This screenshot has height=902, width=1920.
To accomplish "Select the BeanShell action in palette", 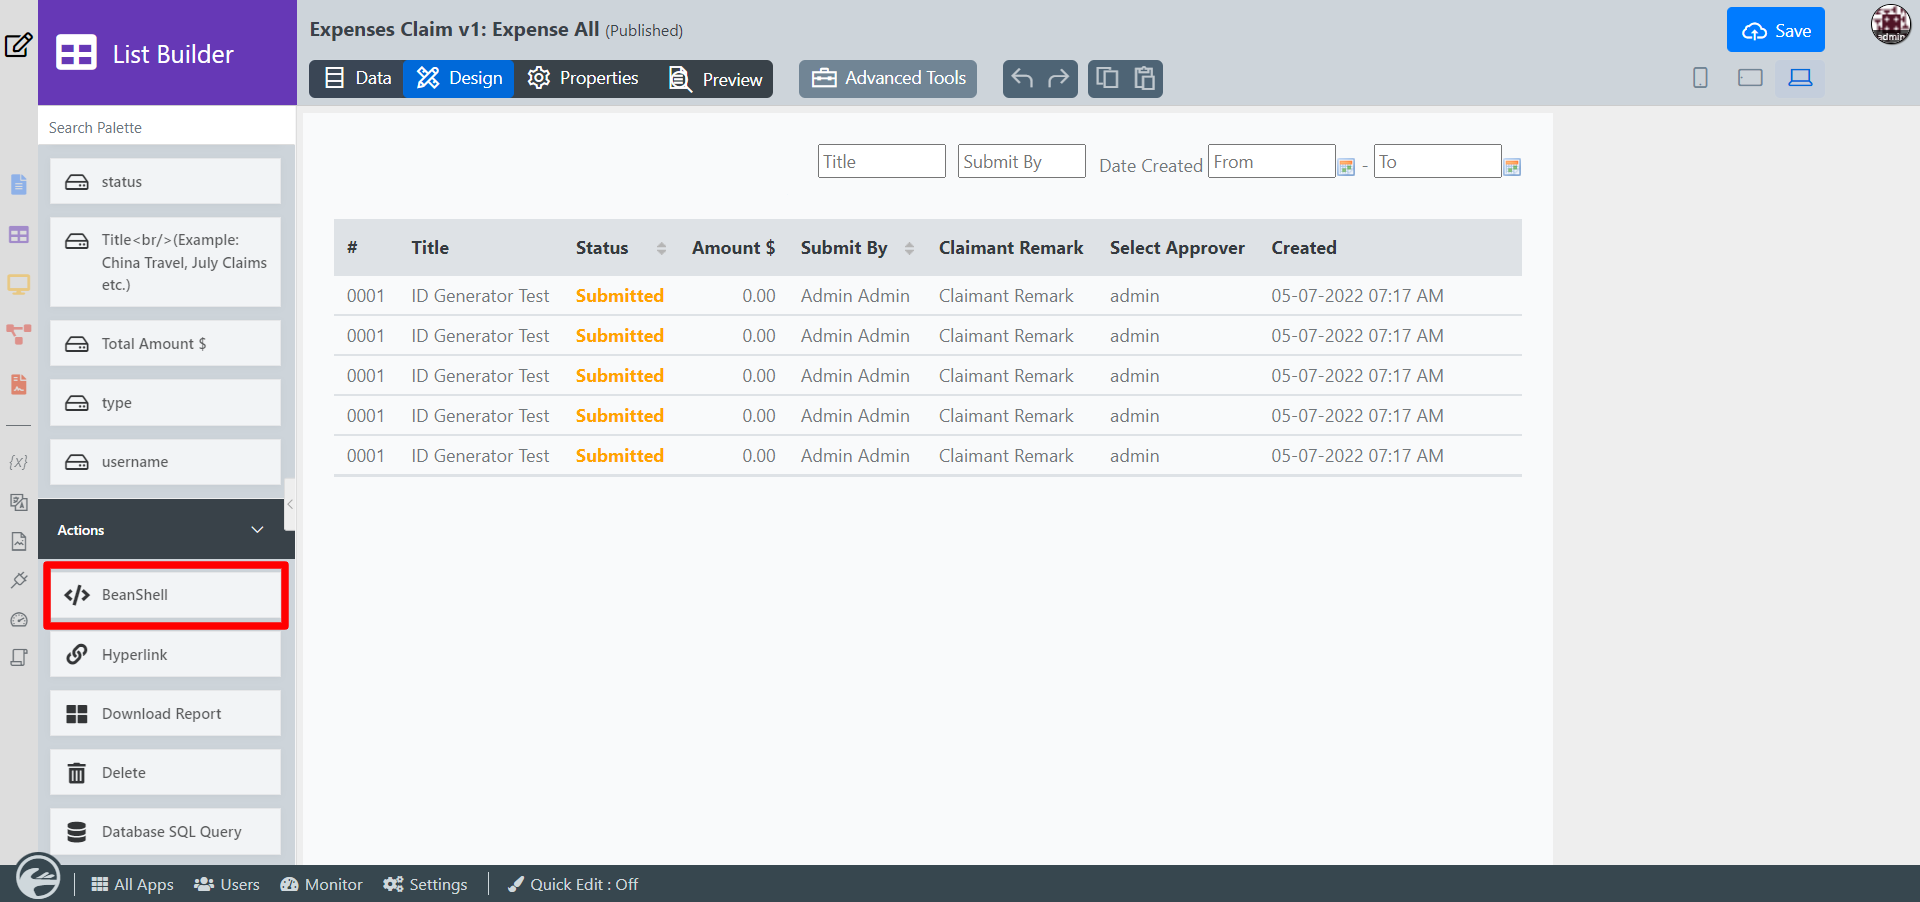I will tap(166, 595).
